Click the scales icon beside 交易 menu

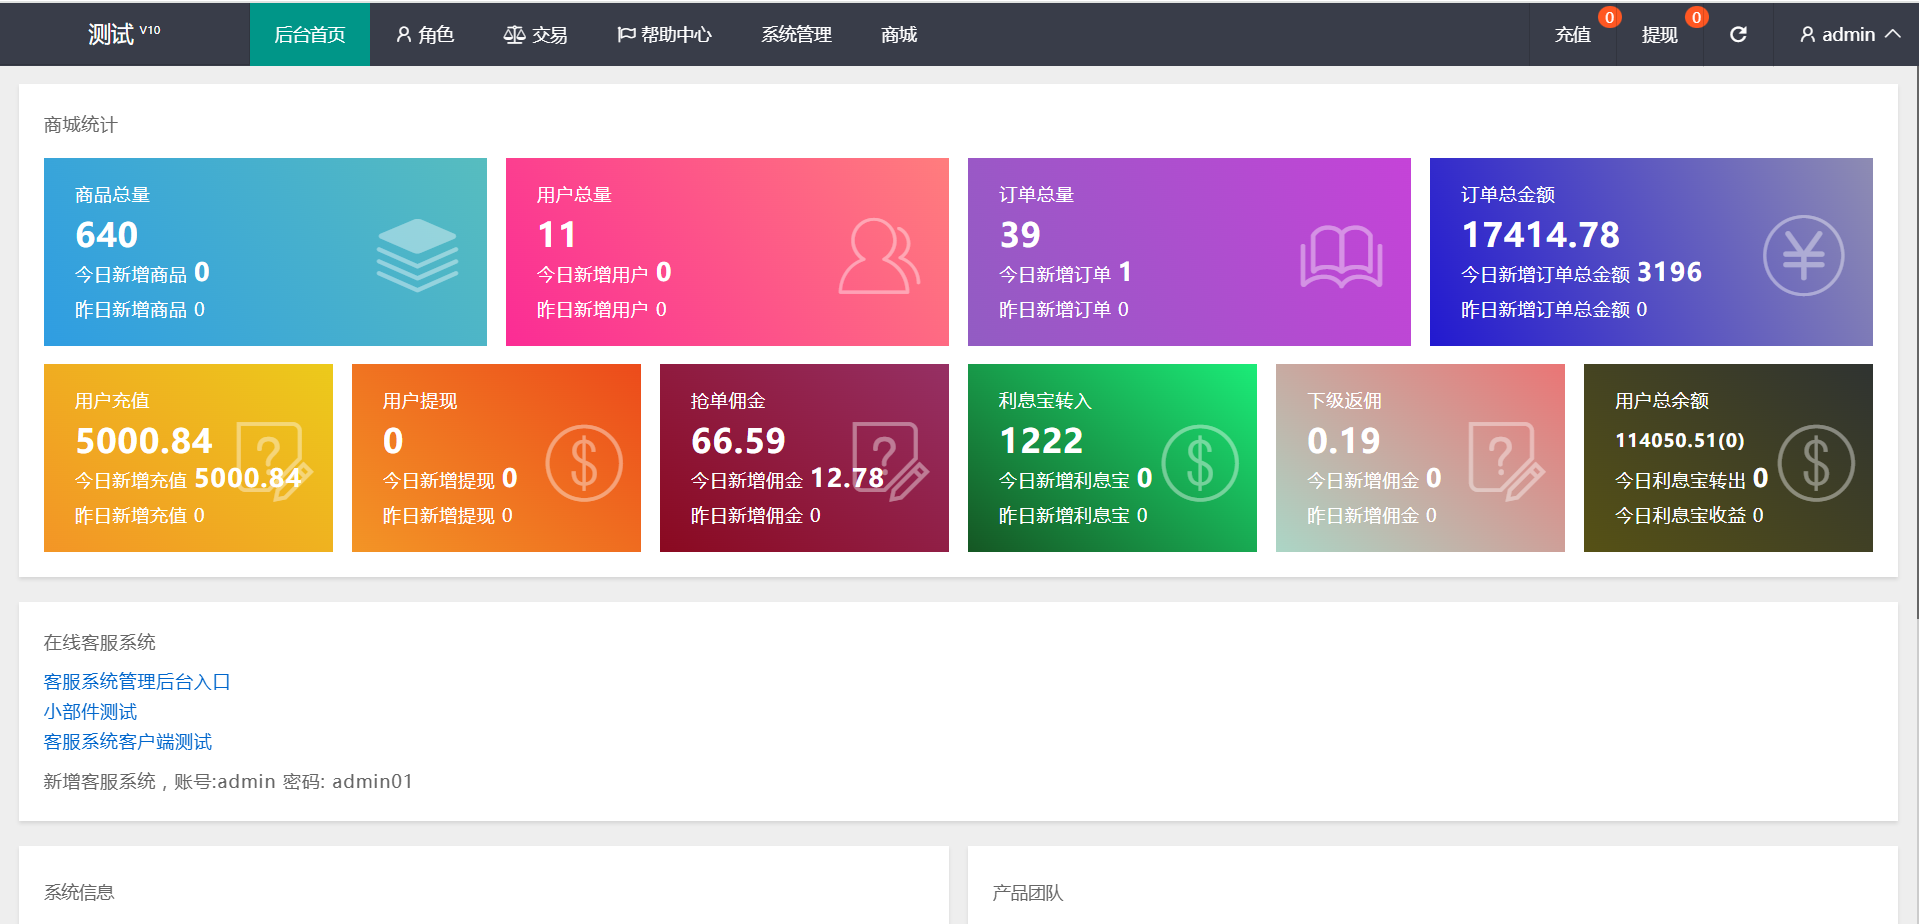(x=514, y=35)
